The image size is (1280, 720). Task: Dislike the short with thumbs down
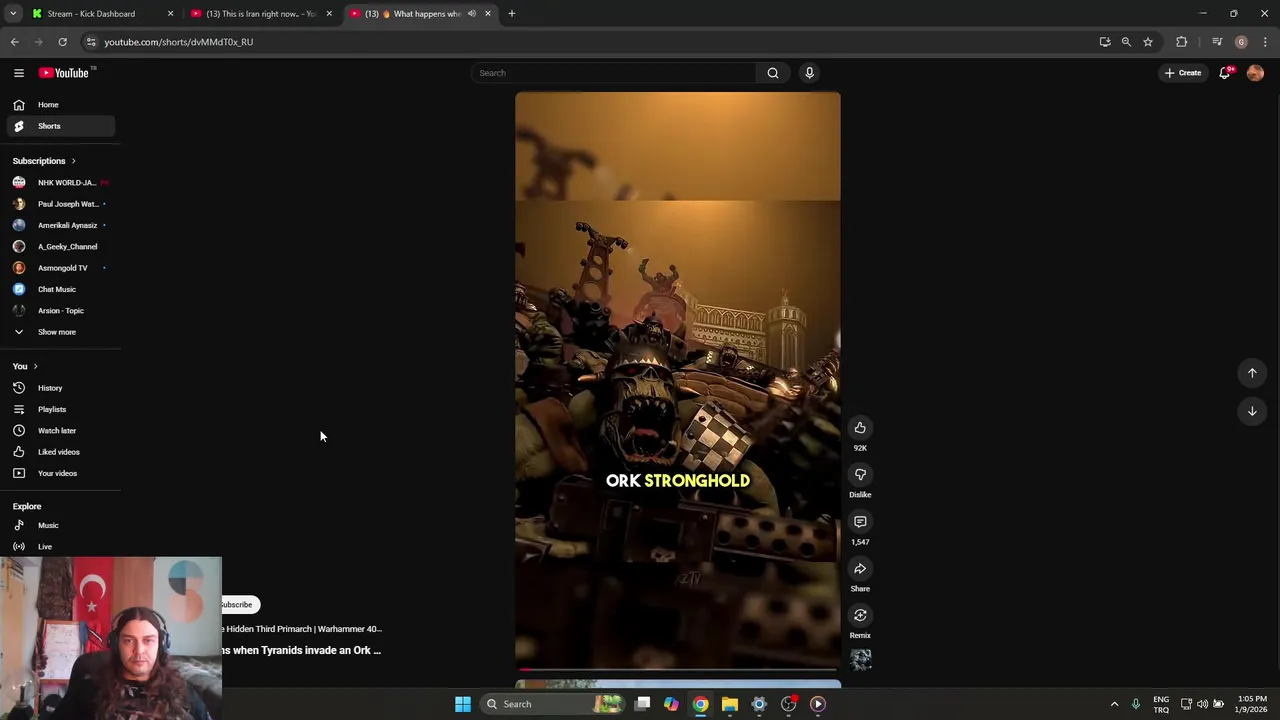point(860,475)
